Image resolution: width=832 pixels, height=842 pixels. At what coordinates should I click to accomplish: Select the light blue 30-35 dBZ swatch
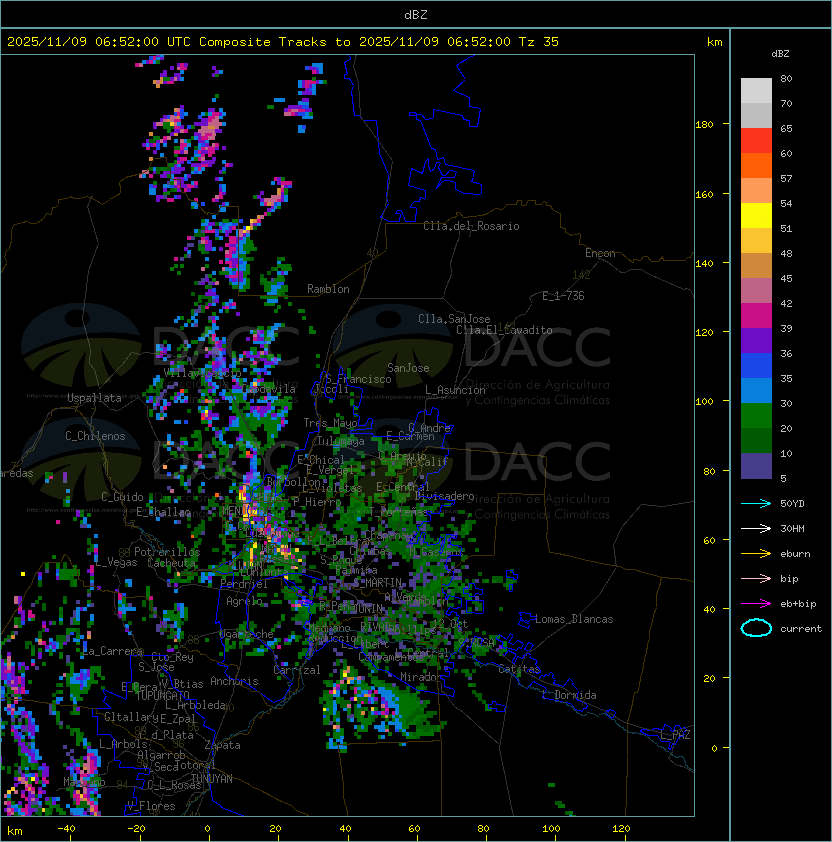756,390
